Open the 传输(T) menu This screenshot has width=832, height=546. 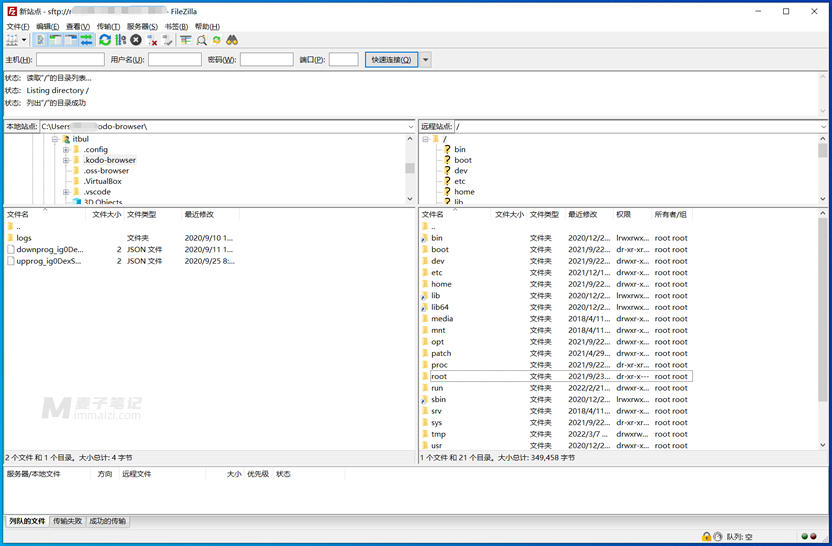click(x=108, y=27)
